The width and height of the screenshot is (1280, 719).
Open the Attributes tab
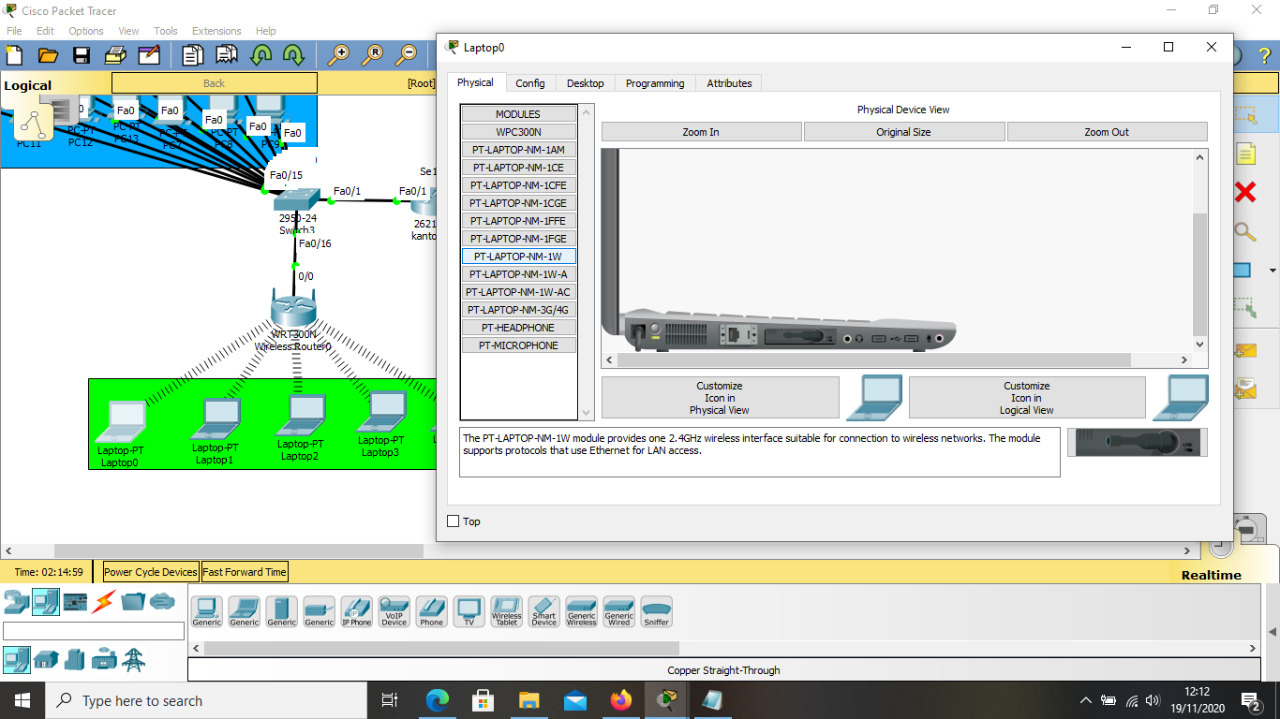[729, 83]
